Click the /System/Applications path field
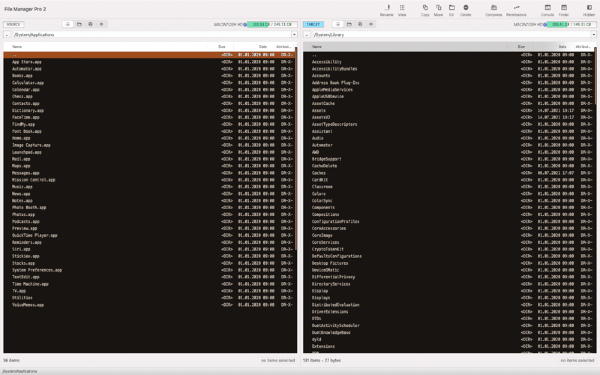The image size is (600, 375). 151,34
